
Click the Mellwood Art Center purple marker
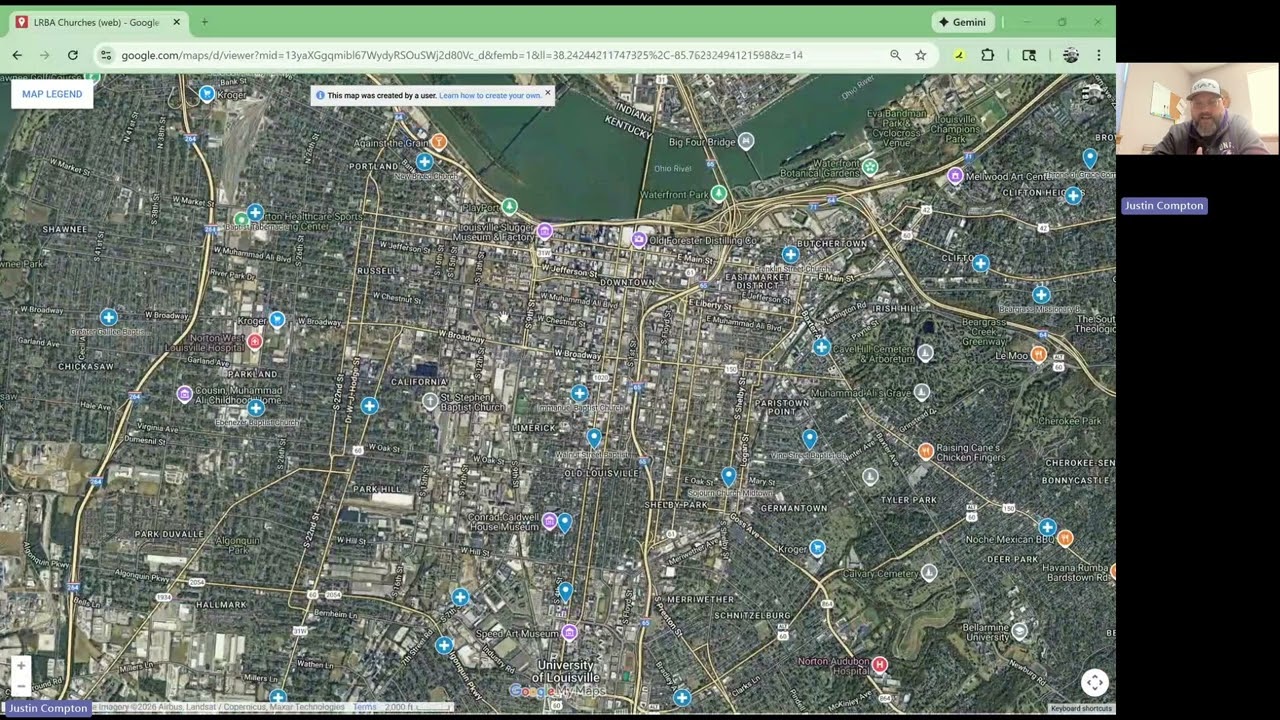[955, 176]
